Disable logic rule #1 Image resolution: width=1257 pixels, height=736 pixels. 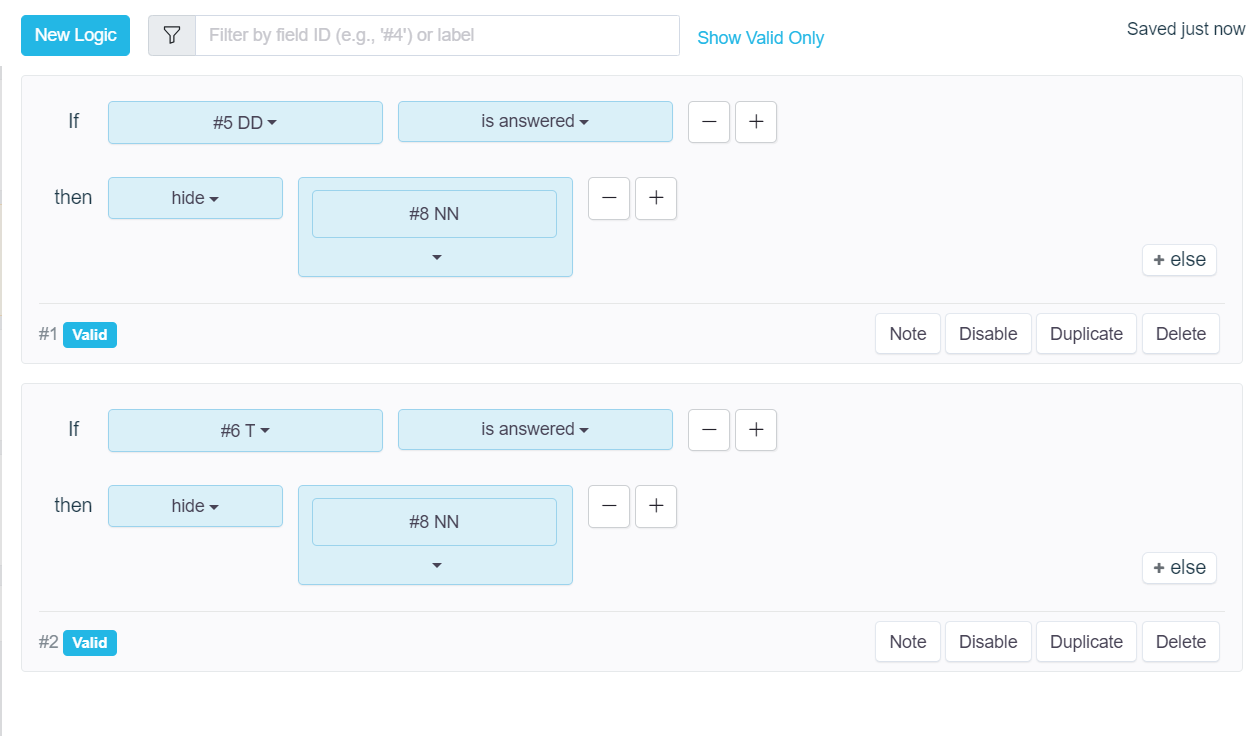point(987,334)
